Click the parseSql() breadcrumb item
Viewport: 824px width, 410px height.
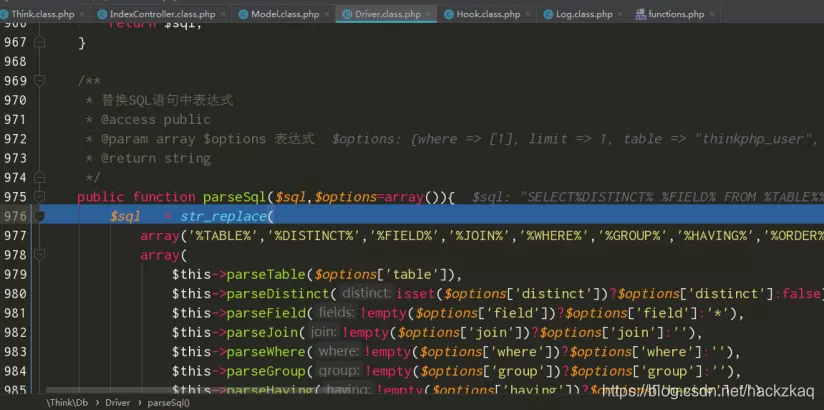(168, 403)
